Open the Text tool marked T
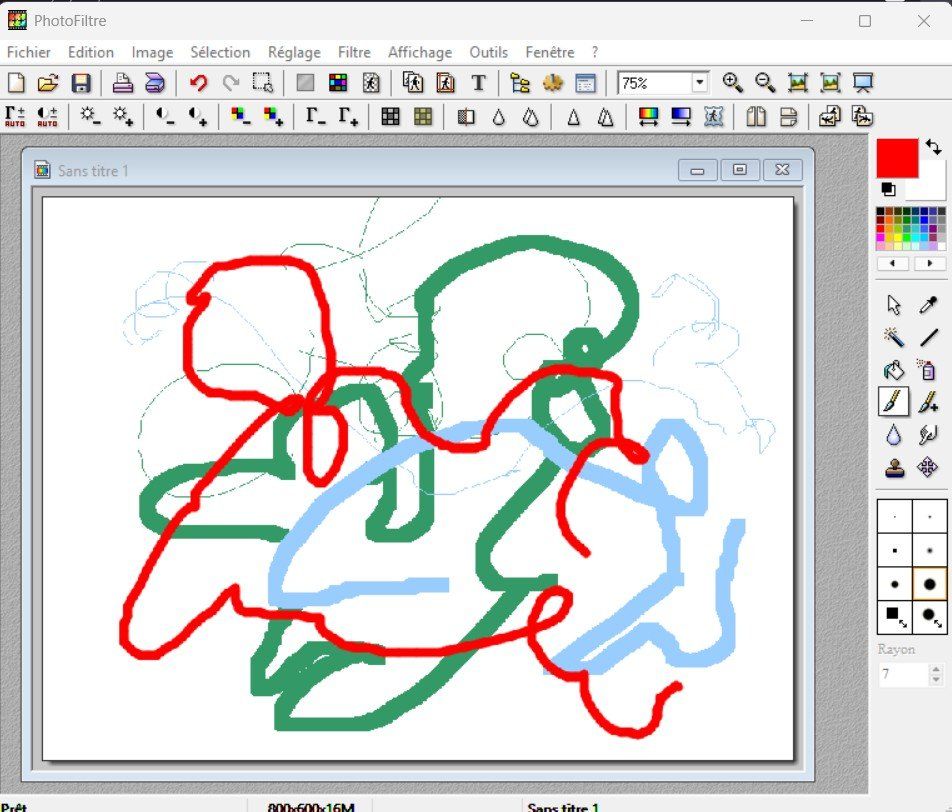Image resolution: width=952 pixels, height=812 pixels. (478, 83)
